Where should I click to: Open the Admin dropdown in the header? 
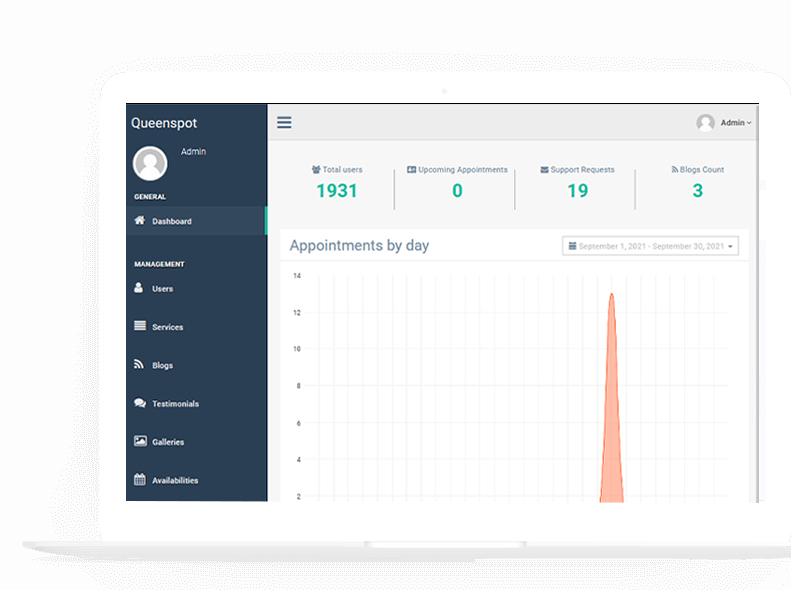point(725,123)
